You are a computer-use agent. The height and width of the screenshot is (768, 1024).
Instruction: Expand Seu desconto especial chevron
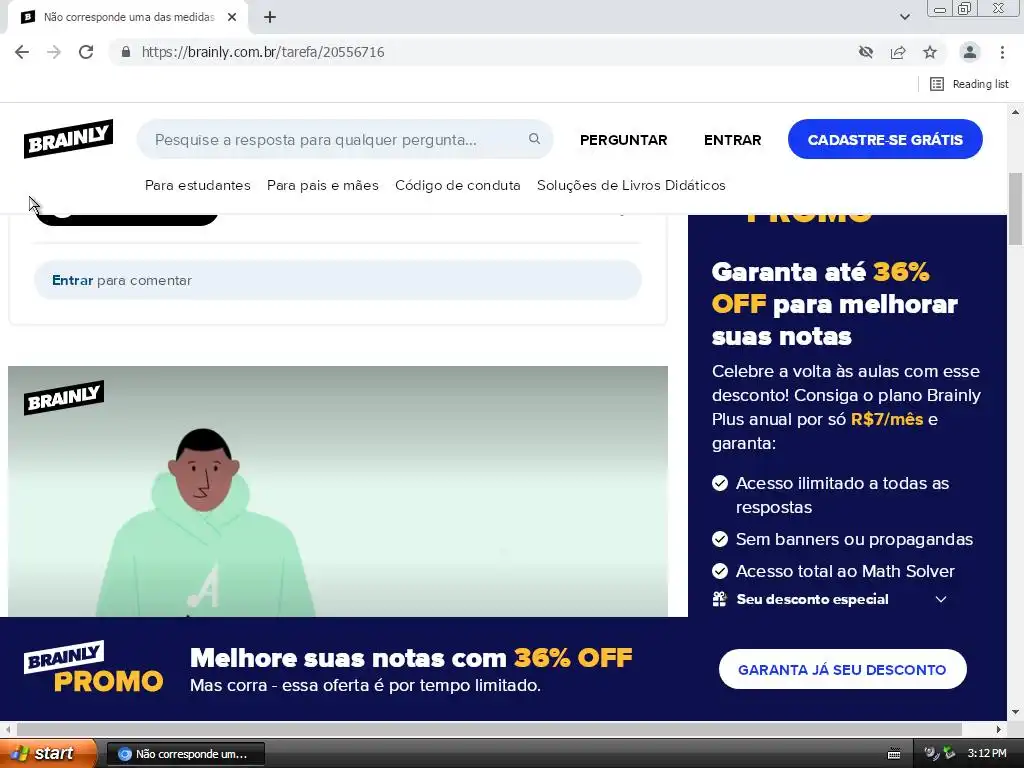pos(940,599)
